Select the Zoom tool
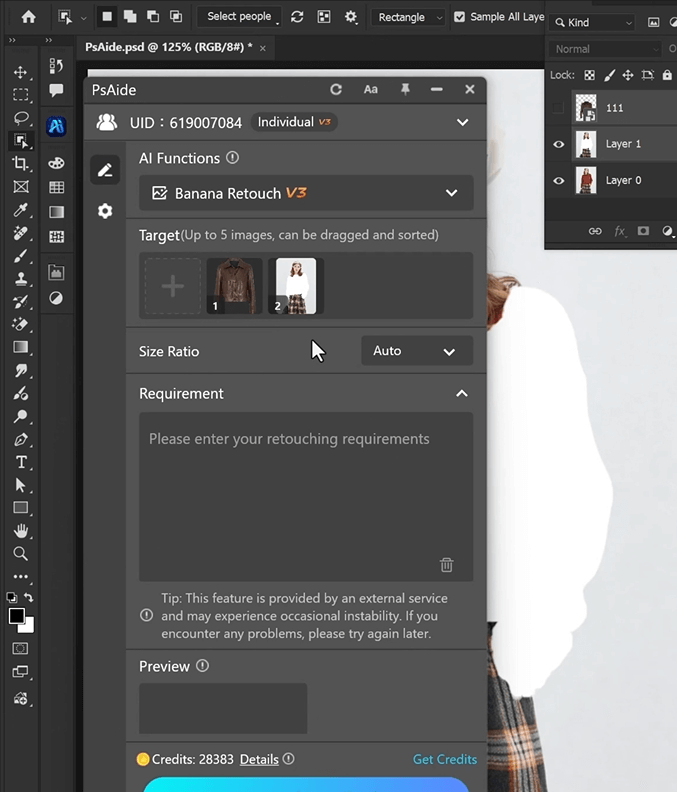This screenshot has height=792, width=677. 20,553
